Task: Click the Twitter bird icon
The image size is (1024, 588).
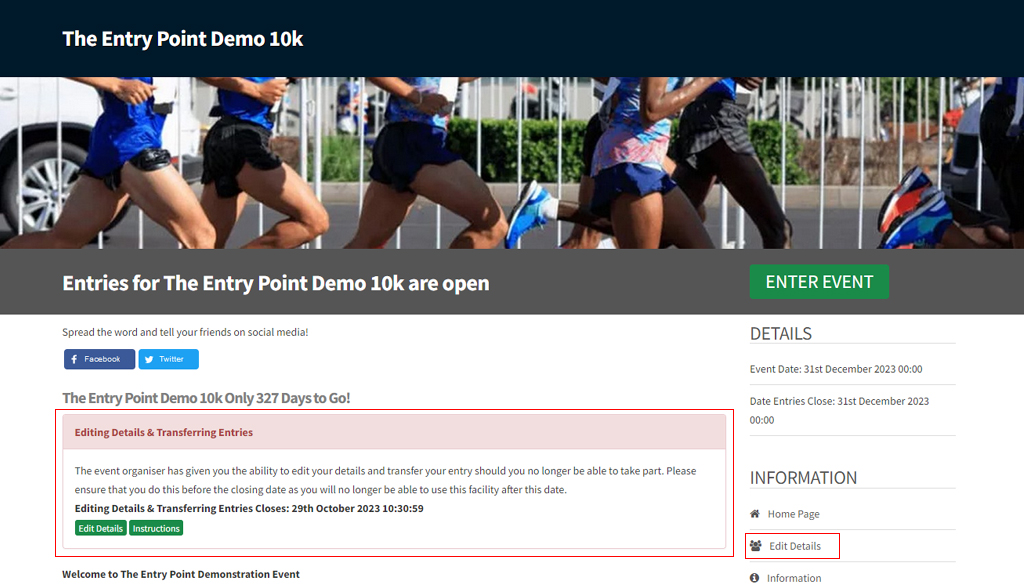Action: point(151,359)
